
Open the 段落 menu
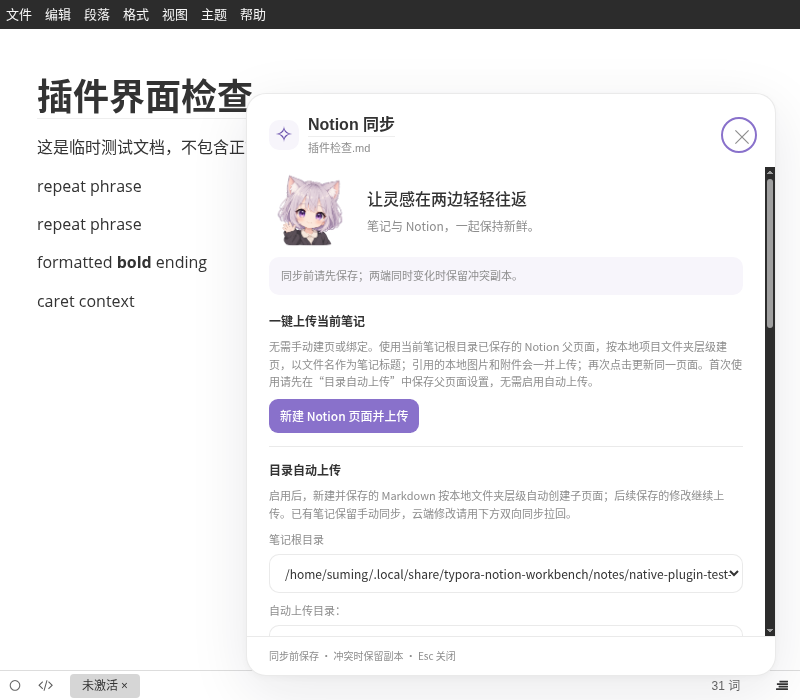click(x=97, y=14)
